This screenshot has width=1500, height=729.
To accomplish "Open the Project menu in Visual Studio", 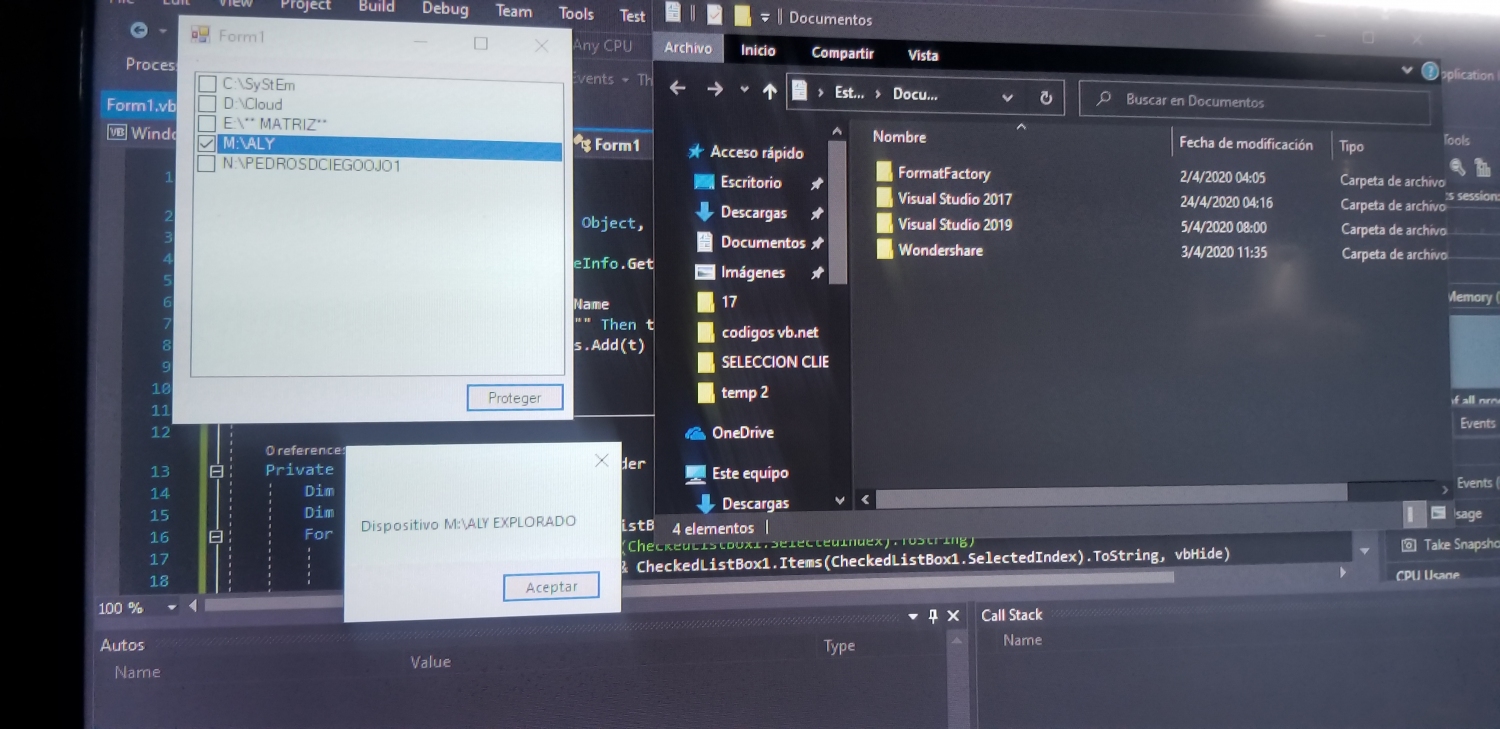I will pos(305,5).
